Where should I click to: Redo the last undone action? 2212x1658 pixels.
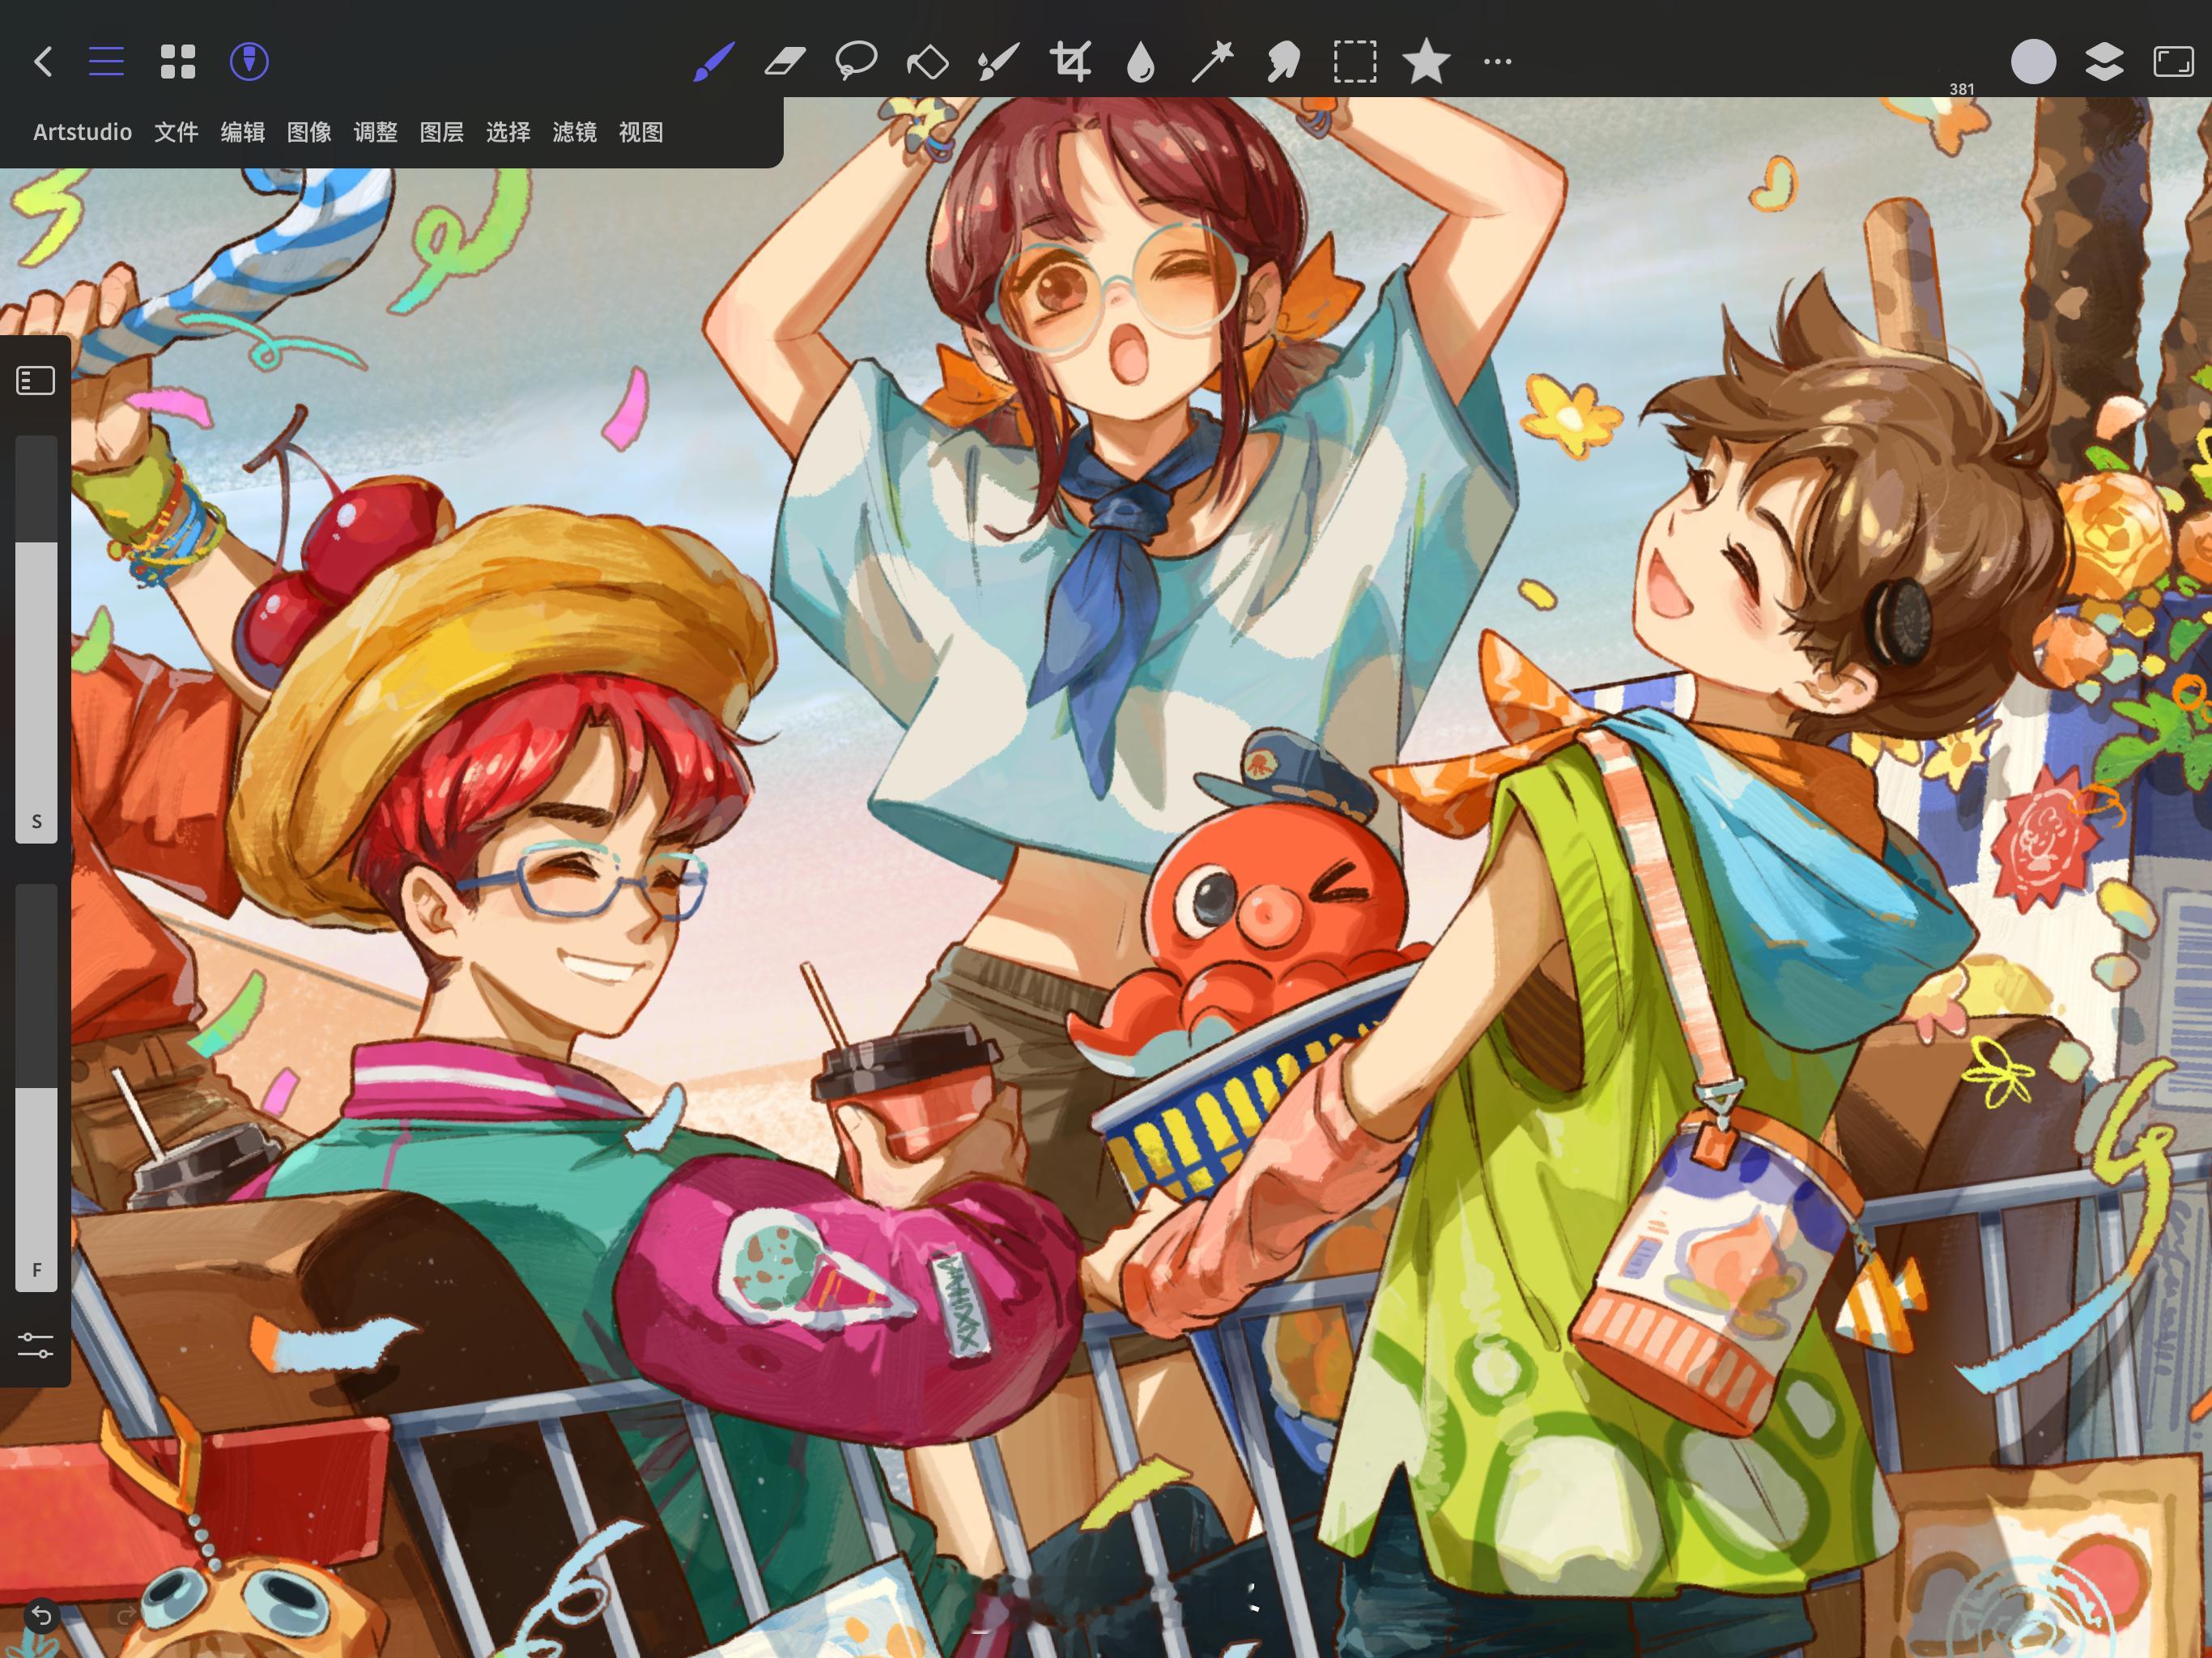tap(126, 1616)
